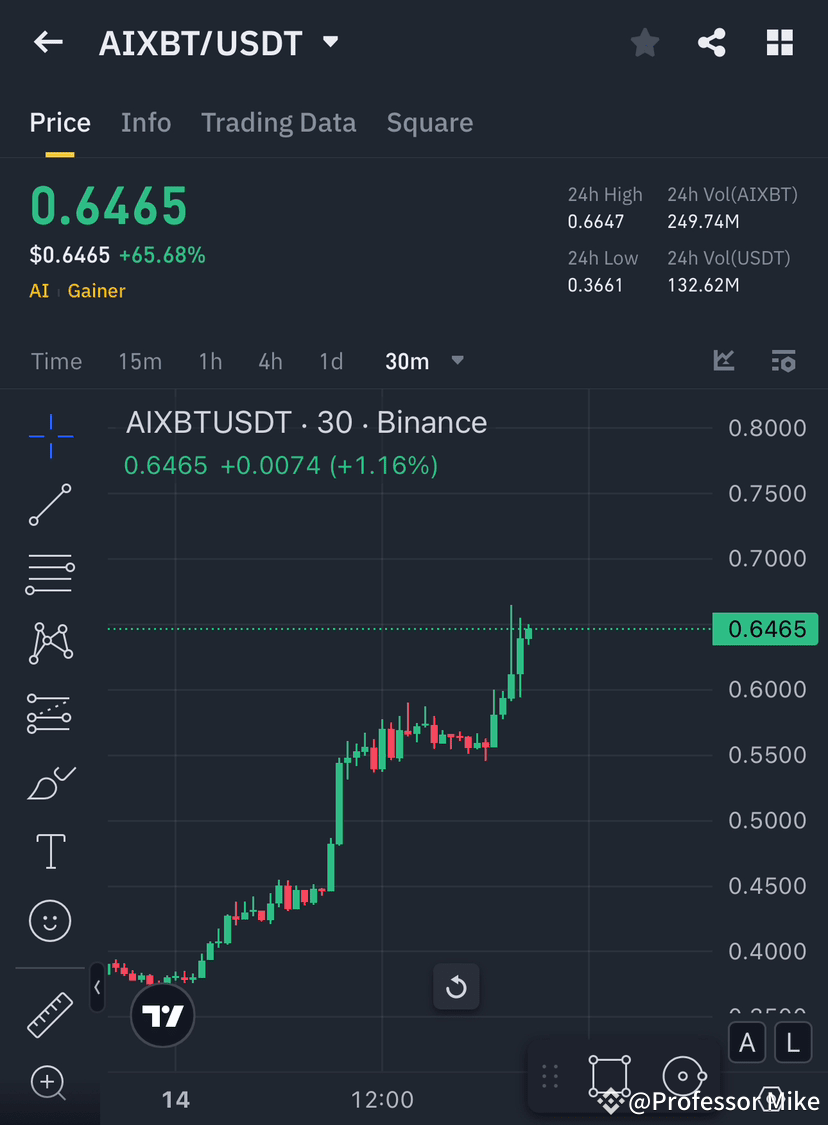Select the Crosshair tool
The image size is (828, 1125).
point(50,435)
